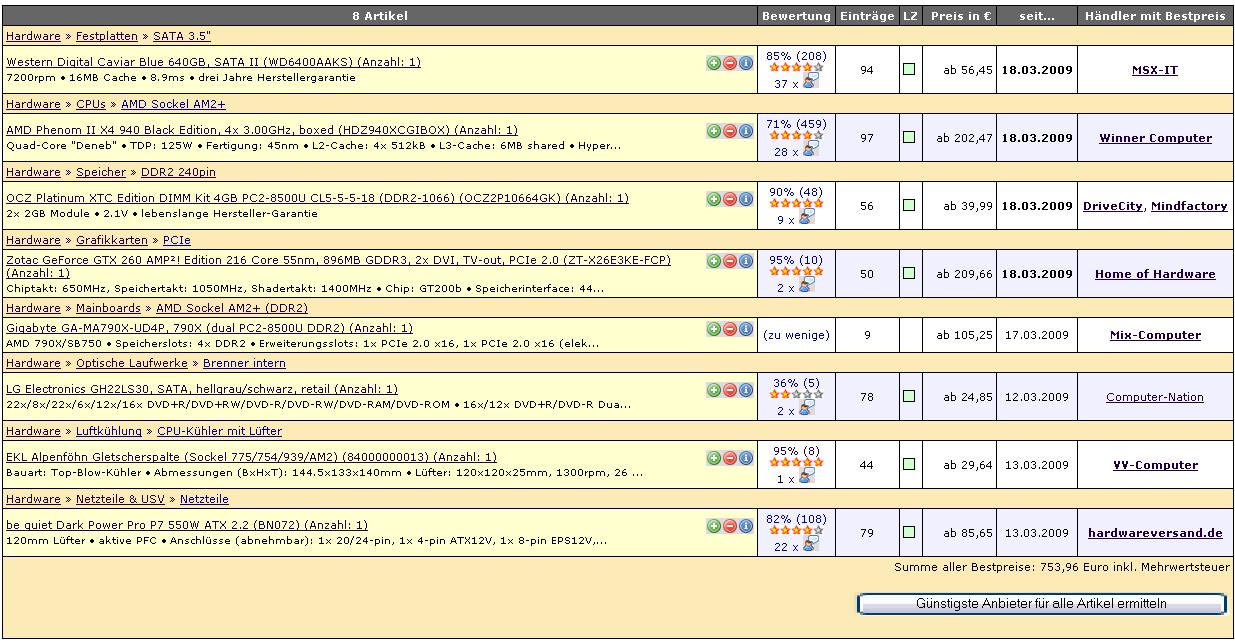The width and height of the screenshot is (1235, 642).
Task: Show info for EKL Alpenföhn Gletscherspalte
Action: (745, 458)
